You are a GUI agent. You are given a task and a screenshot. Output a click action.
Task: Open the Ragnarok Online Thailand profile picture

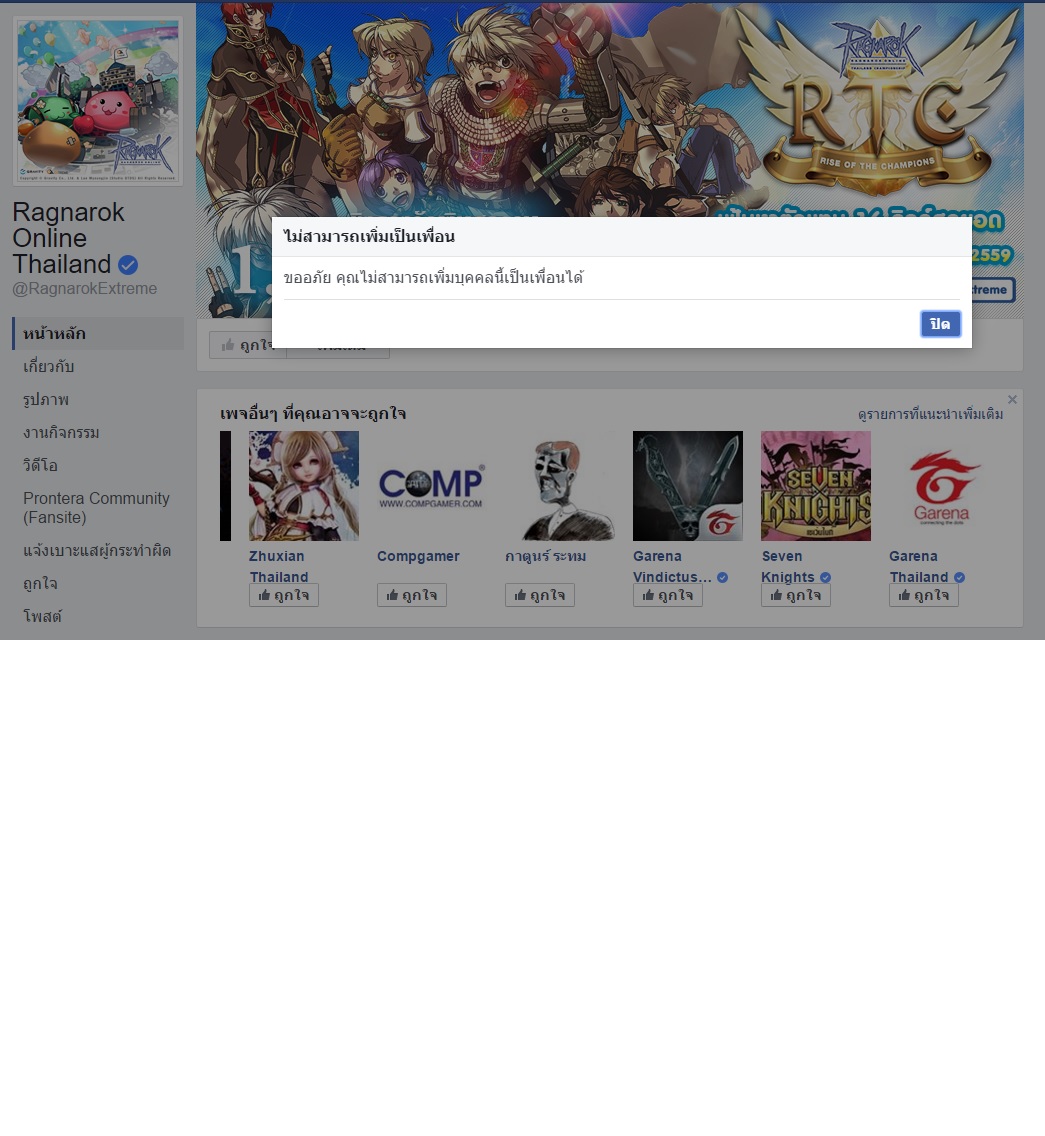coord(99,101)
